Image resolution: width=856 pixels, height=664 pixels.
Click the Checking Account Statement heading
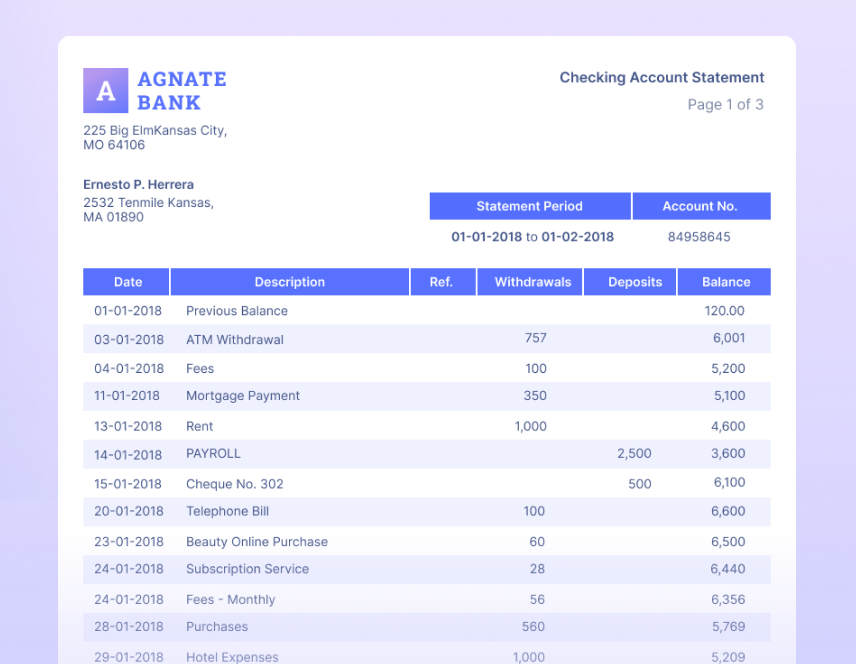click(x=661, y=78)
